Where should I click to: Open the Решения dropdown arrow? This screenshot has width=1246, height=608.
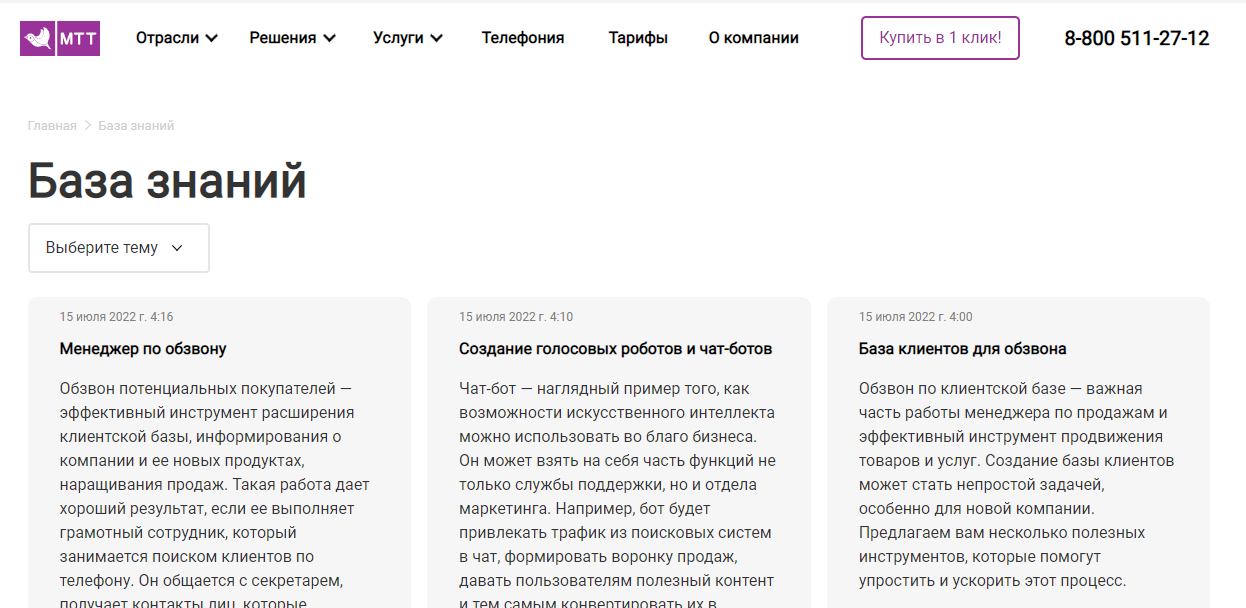(329, 39)
